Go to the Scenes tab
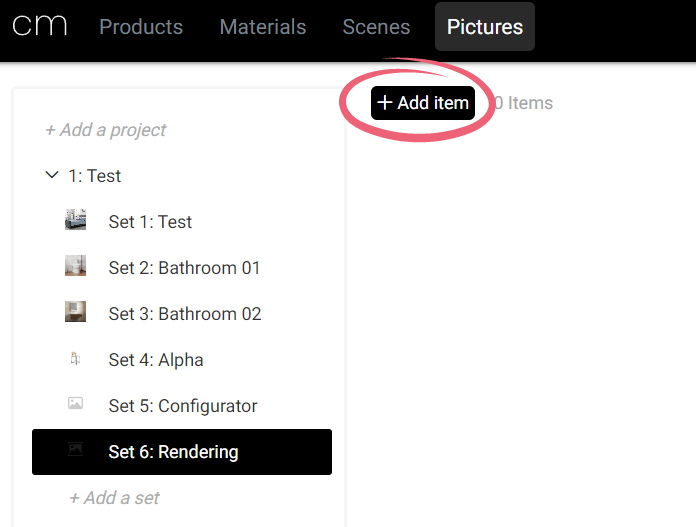 tap(376, 27)
